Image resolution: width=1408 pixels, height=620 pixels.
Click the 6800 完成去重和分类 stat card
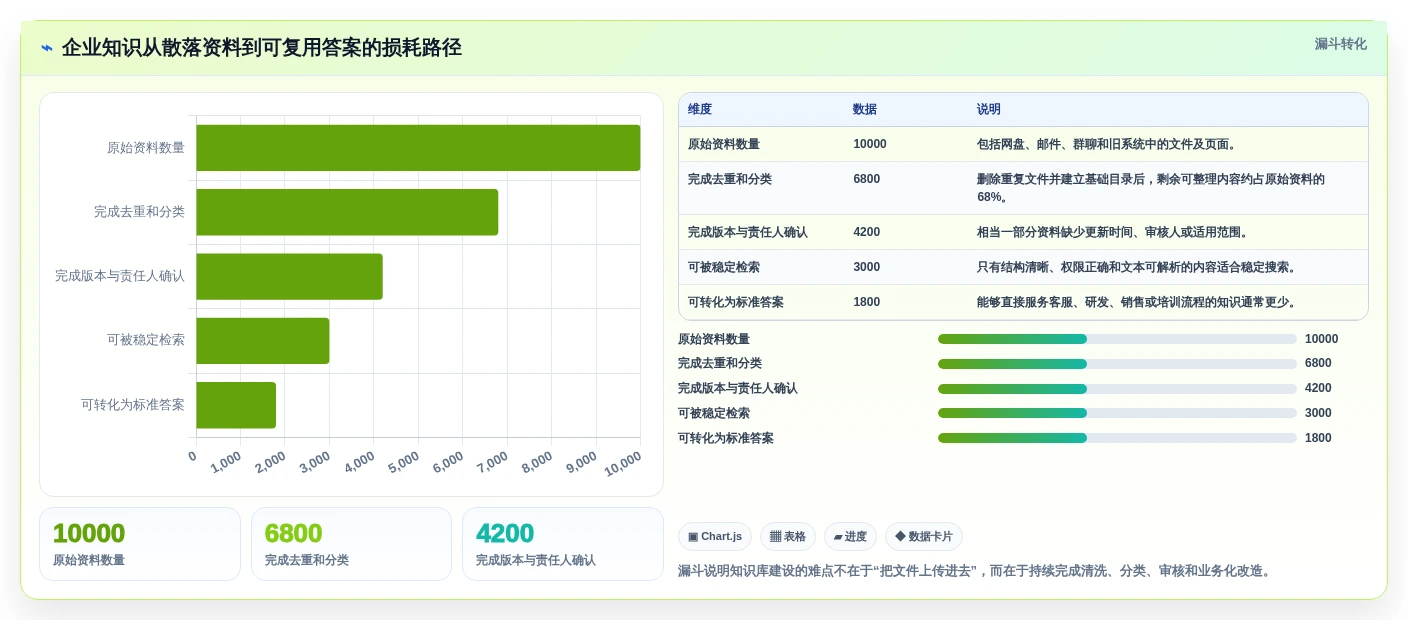351,544
